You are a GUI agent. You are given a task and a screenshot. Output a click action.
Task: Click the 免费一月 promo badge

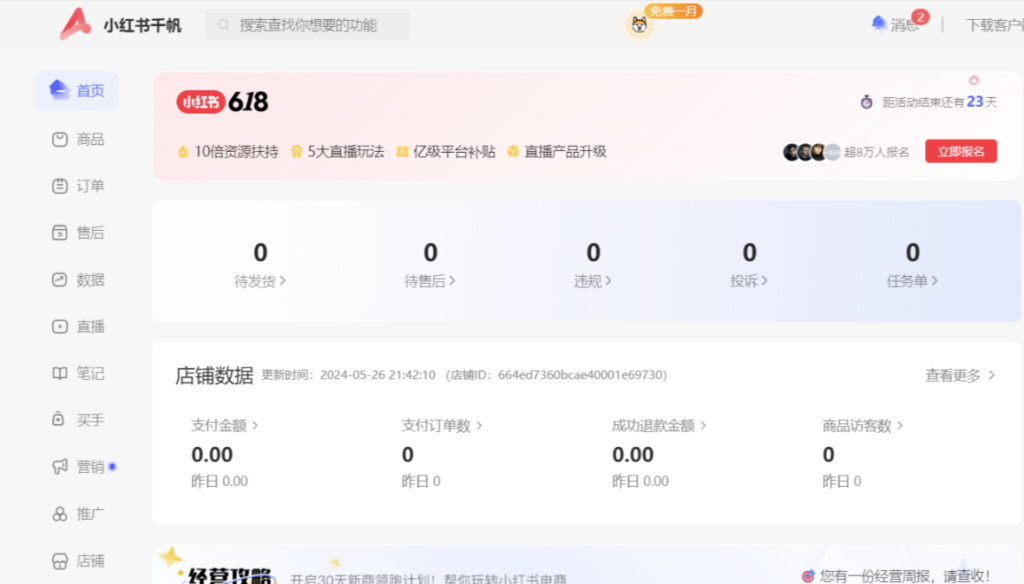(673, 11)
